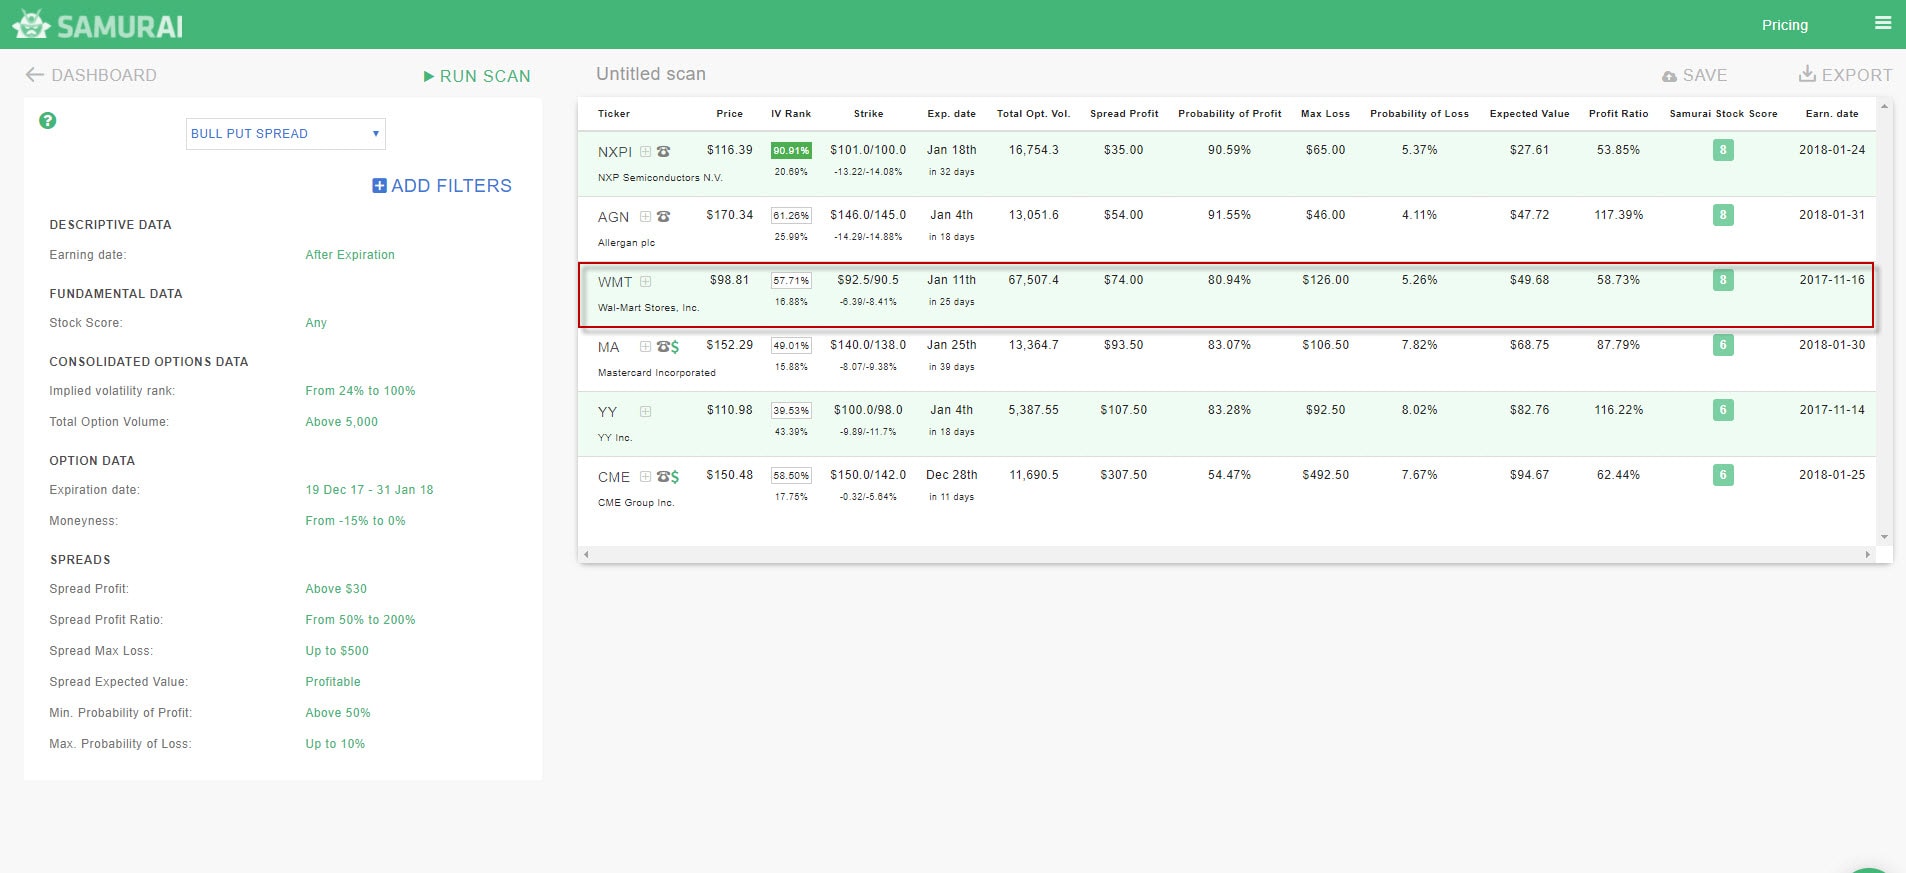Click NXPI IV Rank 90.91% green badge
The width and height of the screenshot is (1906, 873).
(791, 151)
